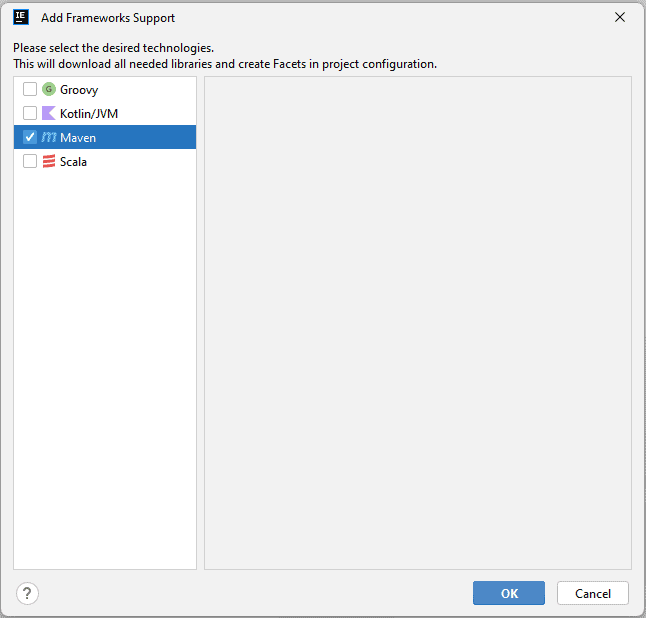Viewport: 646px width, 618px height.
Task: Check the Groovy framework checkbox
Action: pyautogui.click(x=30, y=89)
